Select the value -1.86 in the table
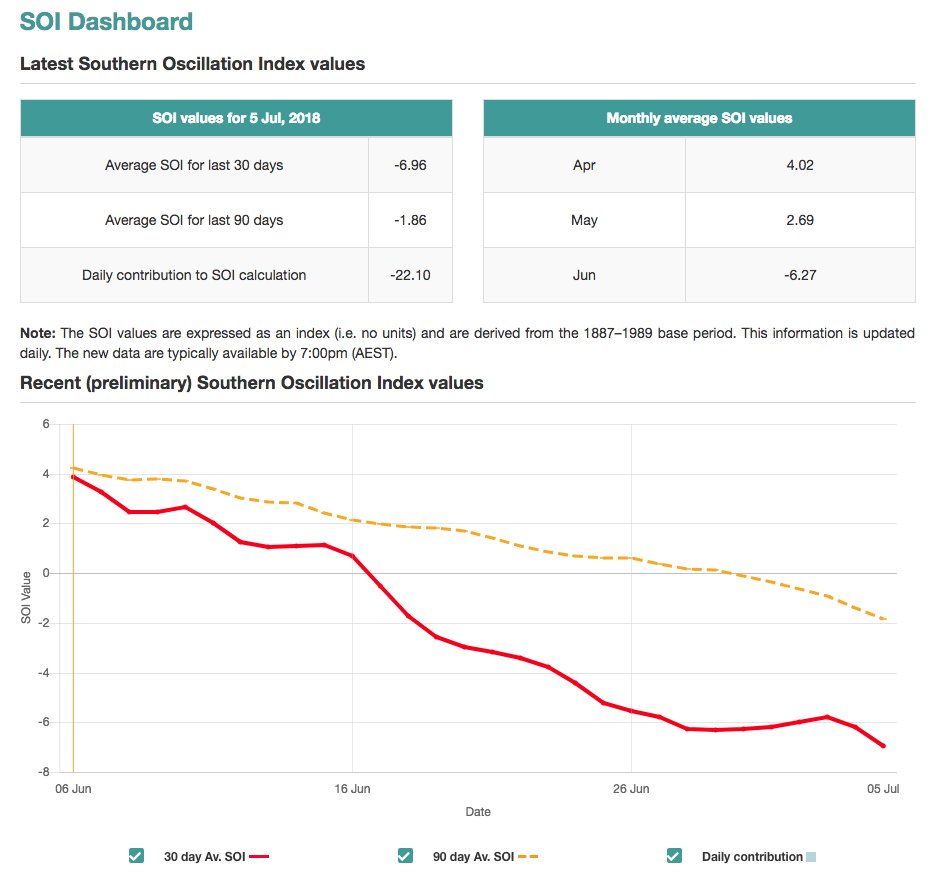The image size is (944, 874). pos(411,220)
